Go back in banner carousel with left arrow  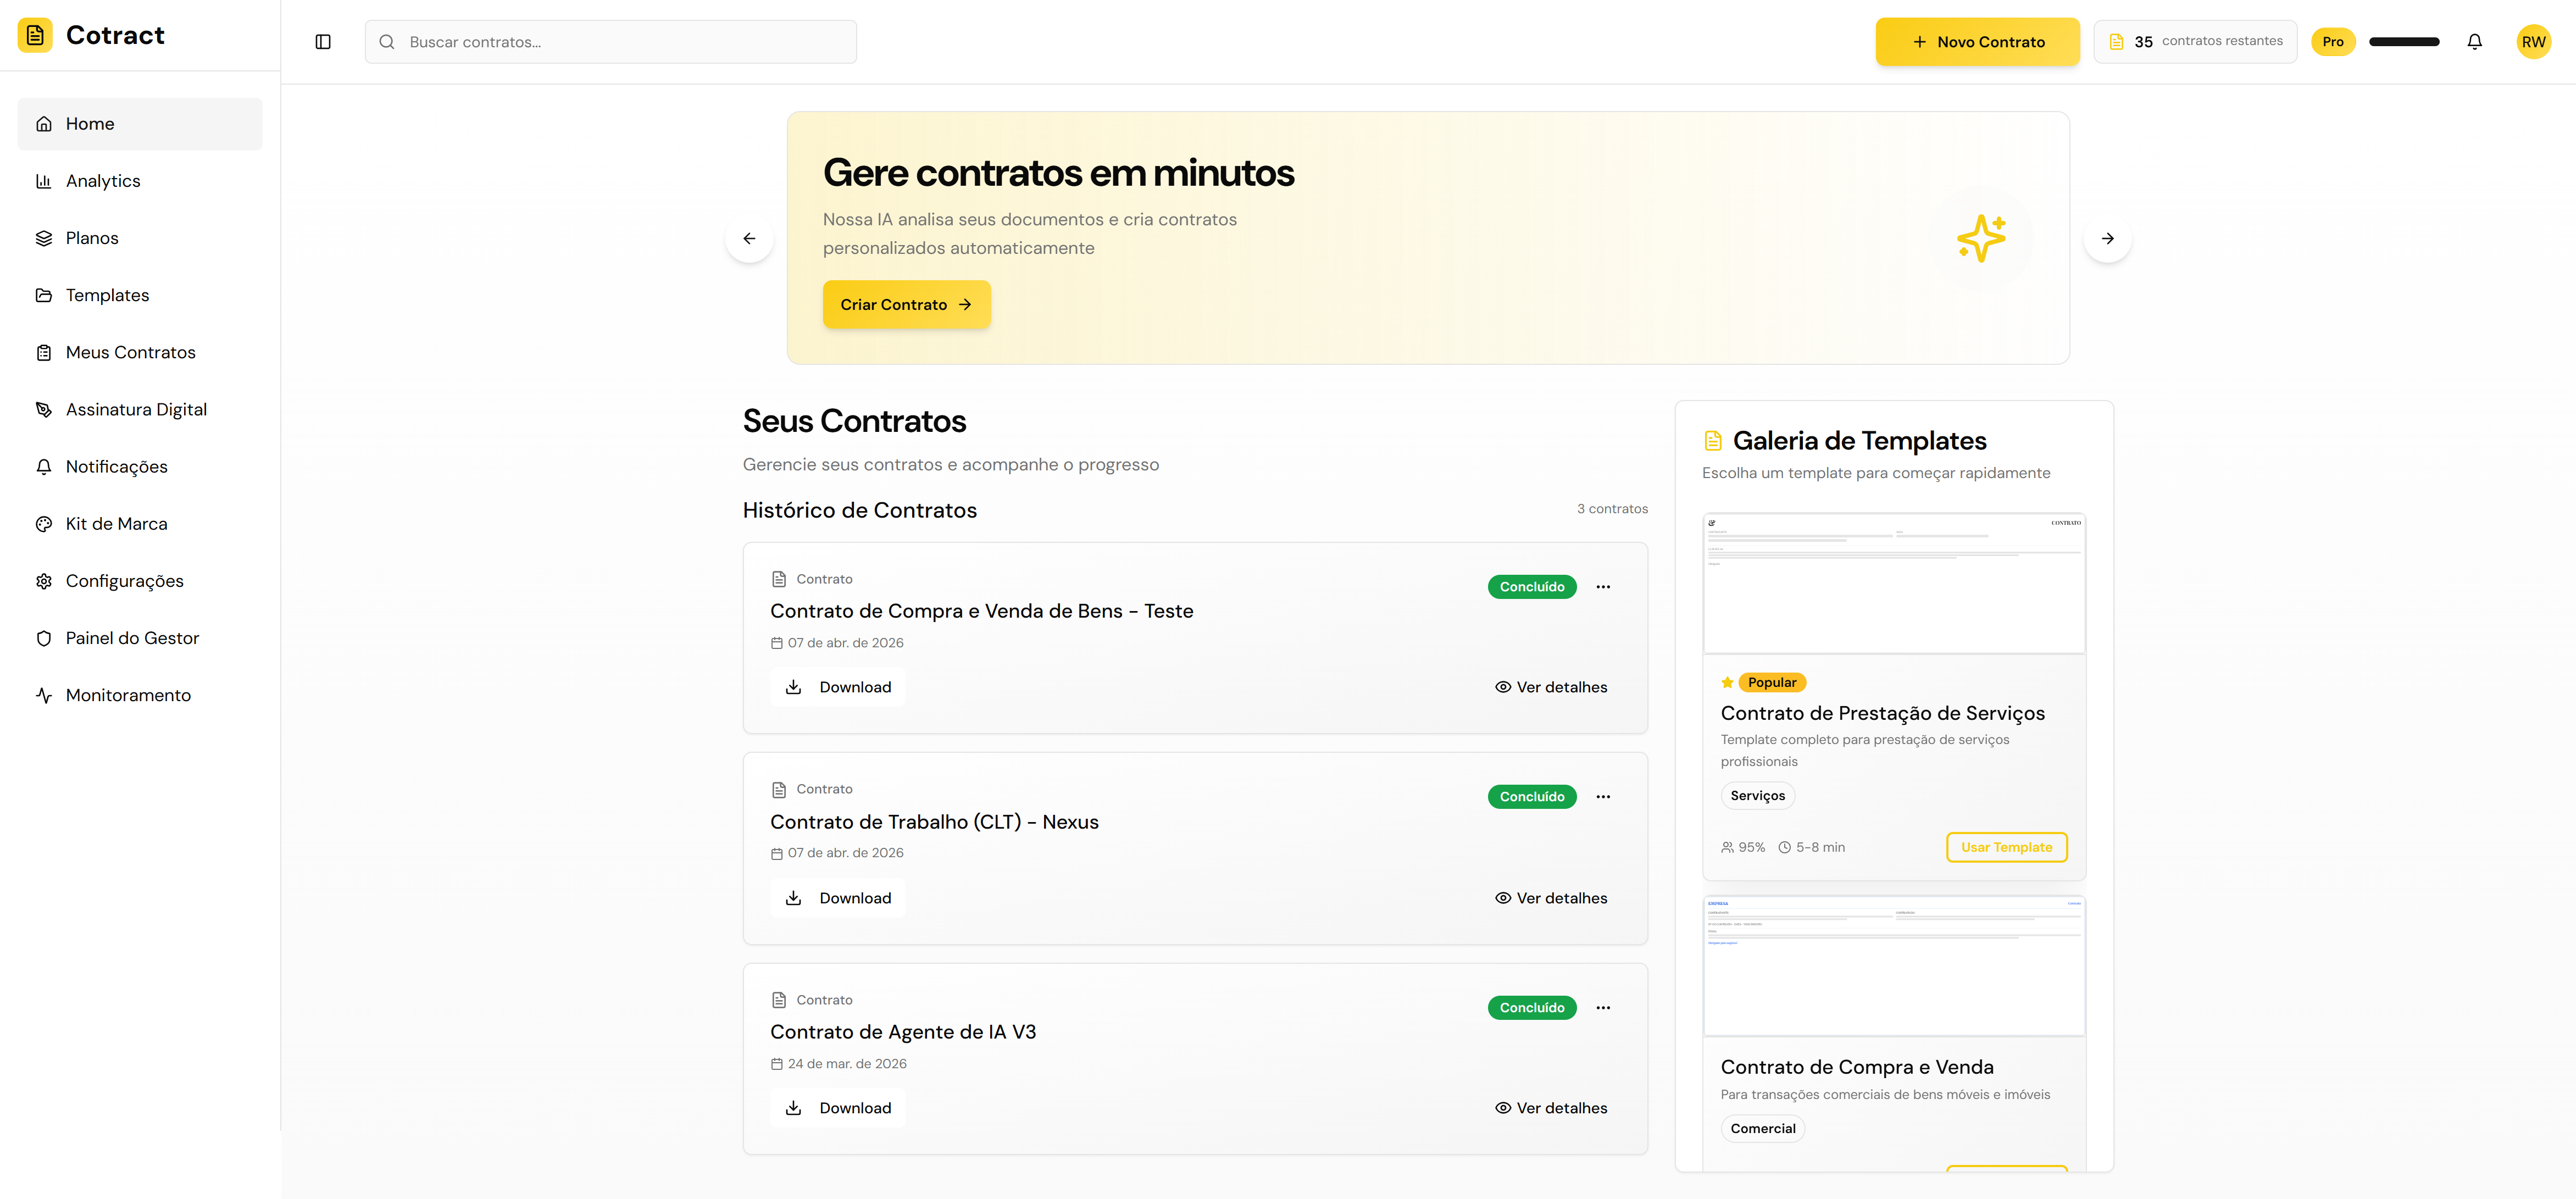750,238
